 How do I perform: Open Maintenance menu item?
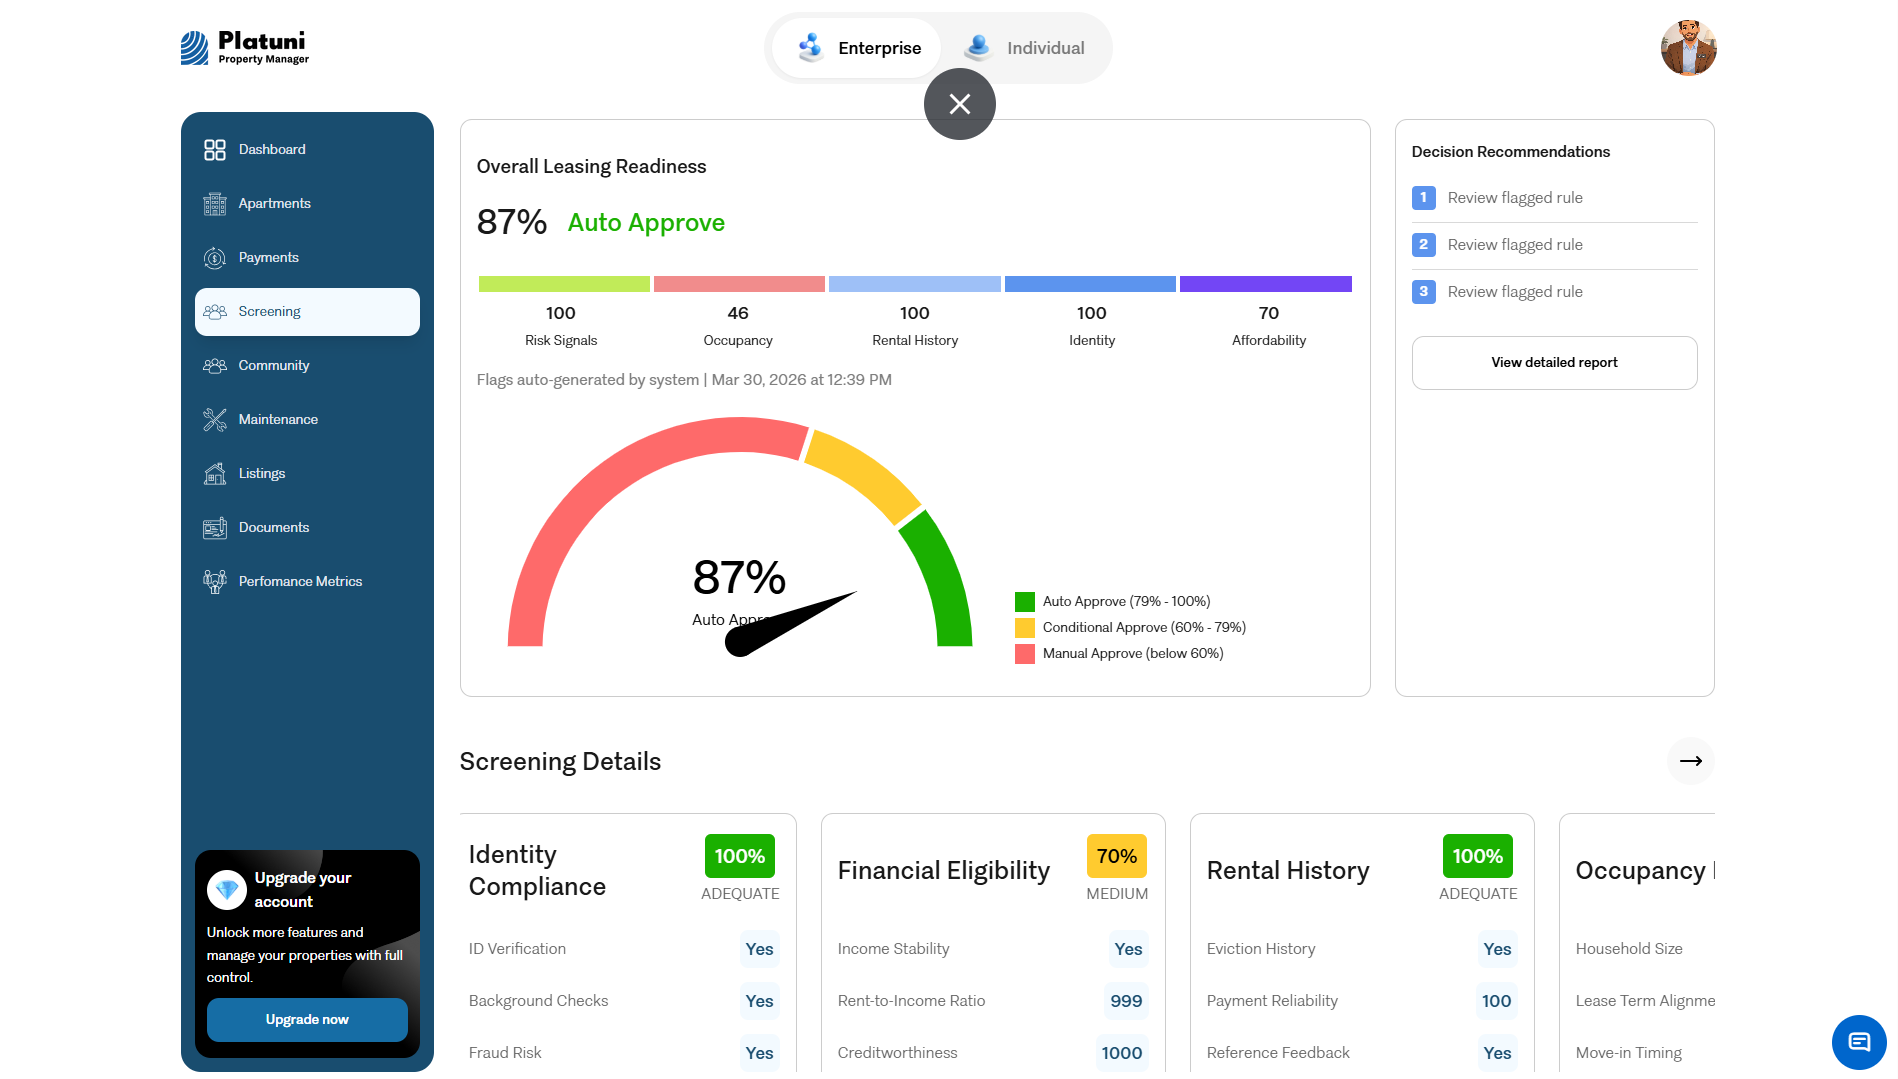click(307, 420)
